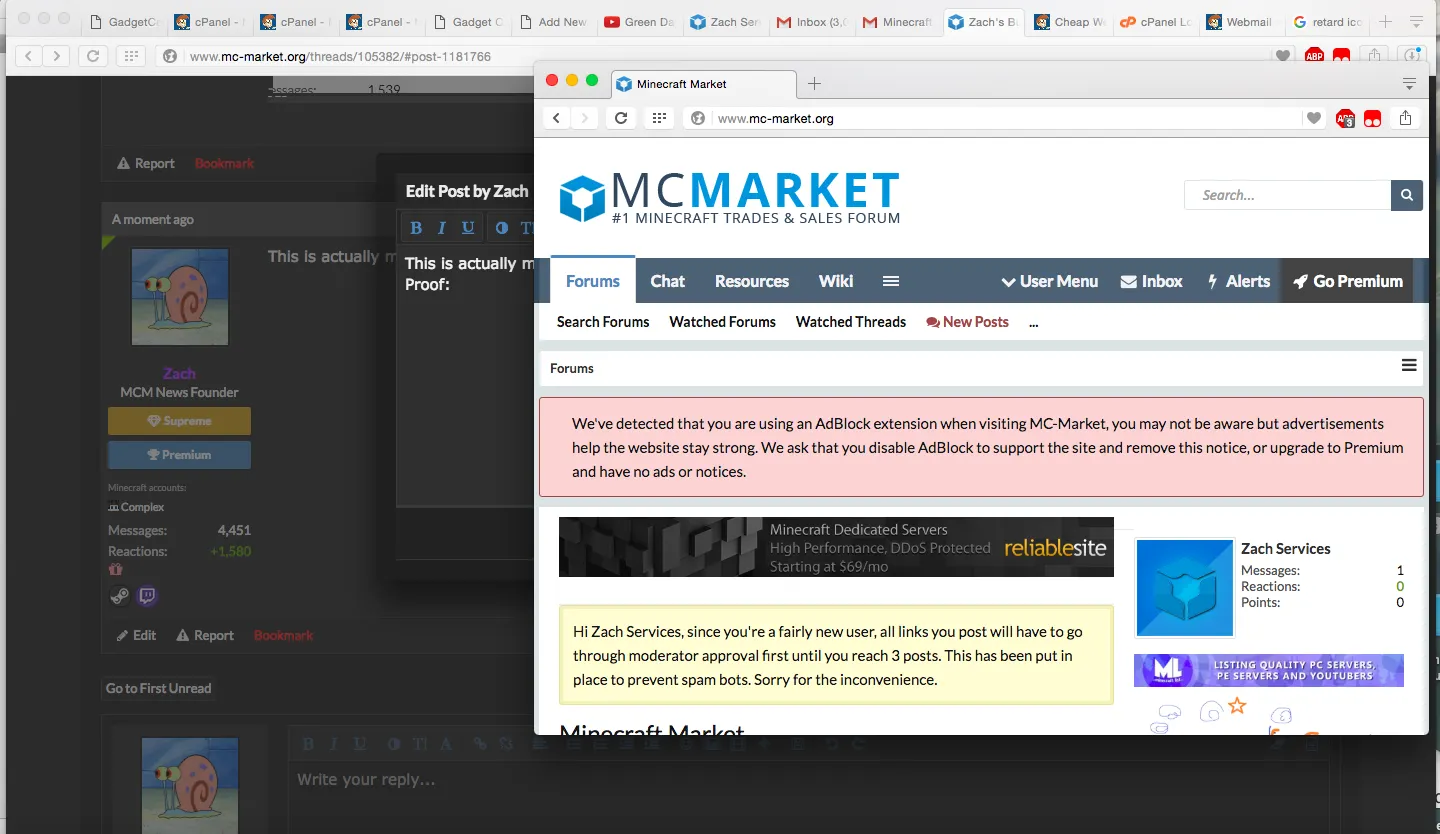Screen dimensions: 1440x834
Task: Expand the ellipsis more options in sub-navigation
Action: click(x=1033, y=322)
